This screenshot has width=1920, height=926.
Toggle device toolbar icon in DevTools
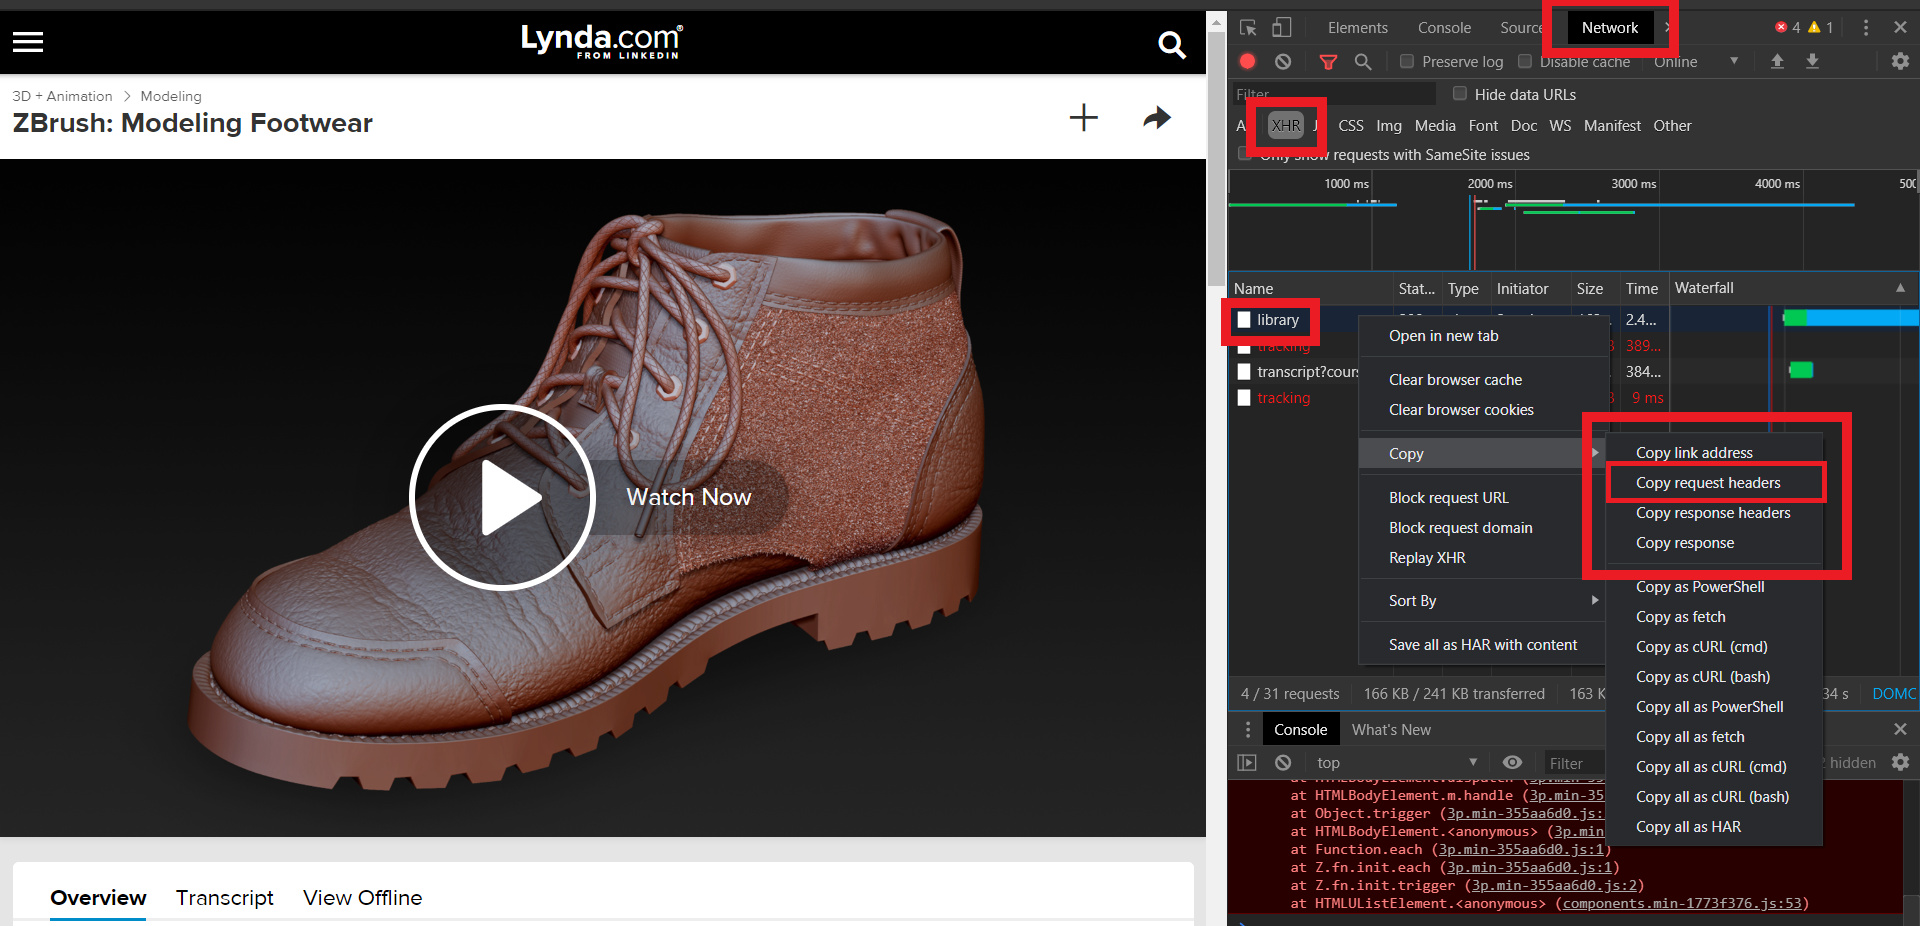click(1282, 28)
